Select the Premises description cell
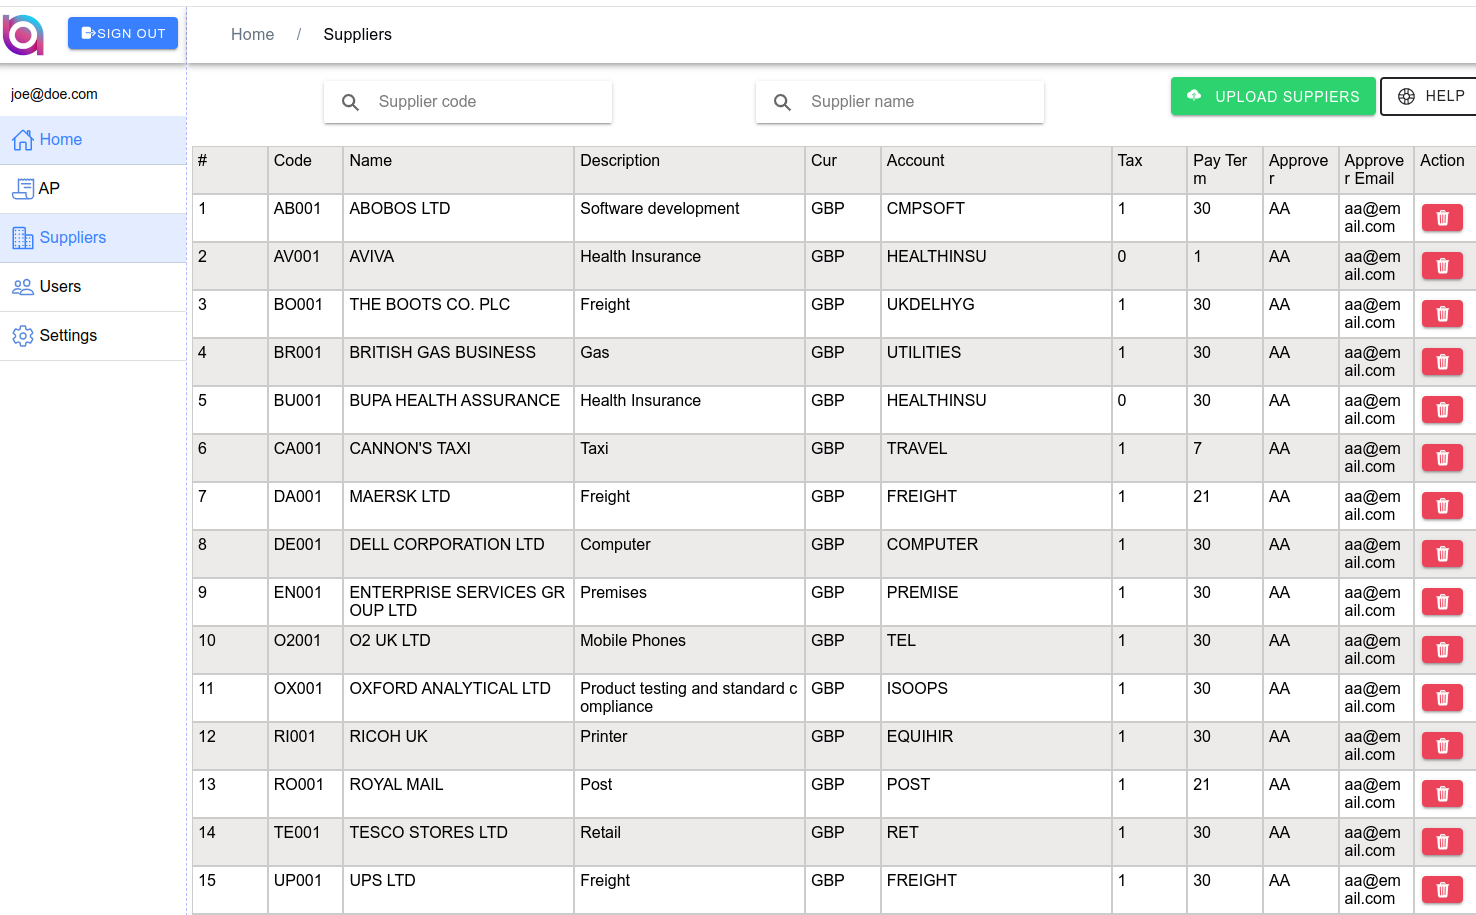 click(689, 602)
